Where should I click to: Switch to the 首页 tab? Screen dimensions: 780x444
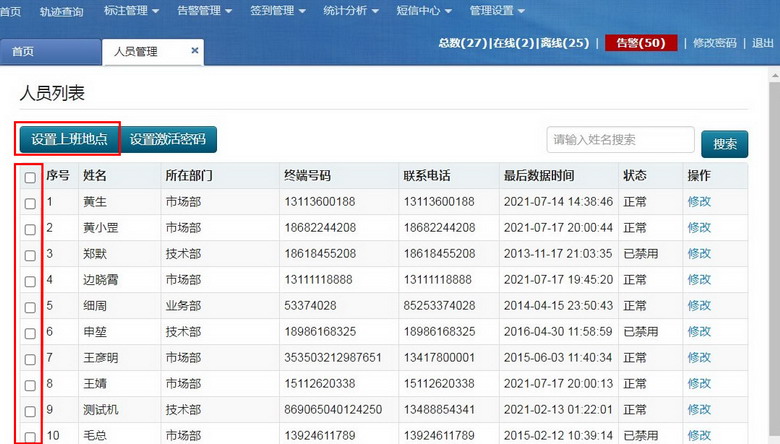tap(51, 52)
